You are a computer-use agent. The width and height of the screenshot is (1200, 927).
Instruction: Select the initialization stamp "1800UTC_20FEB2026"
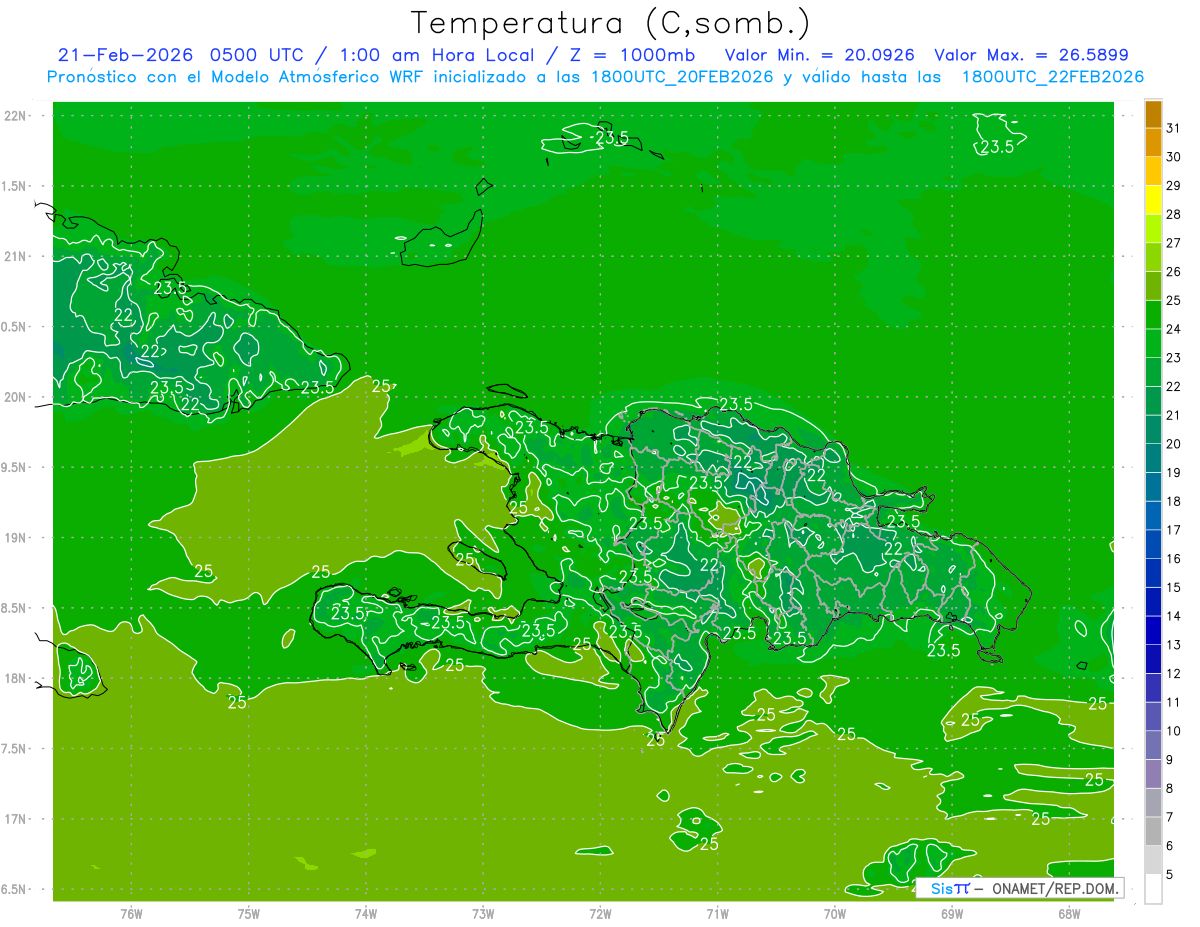coord(682,77)
